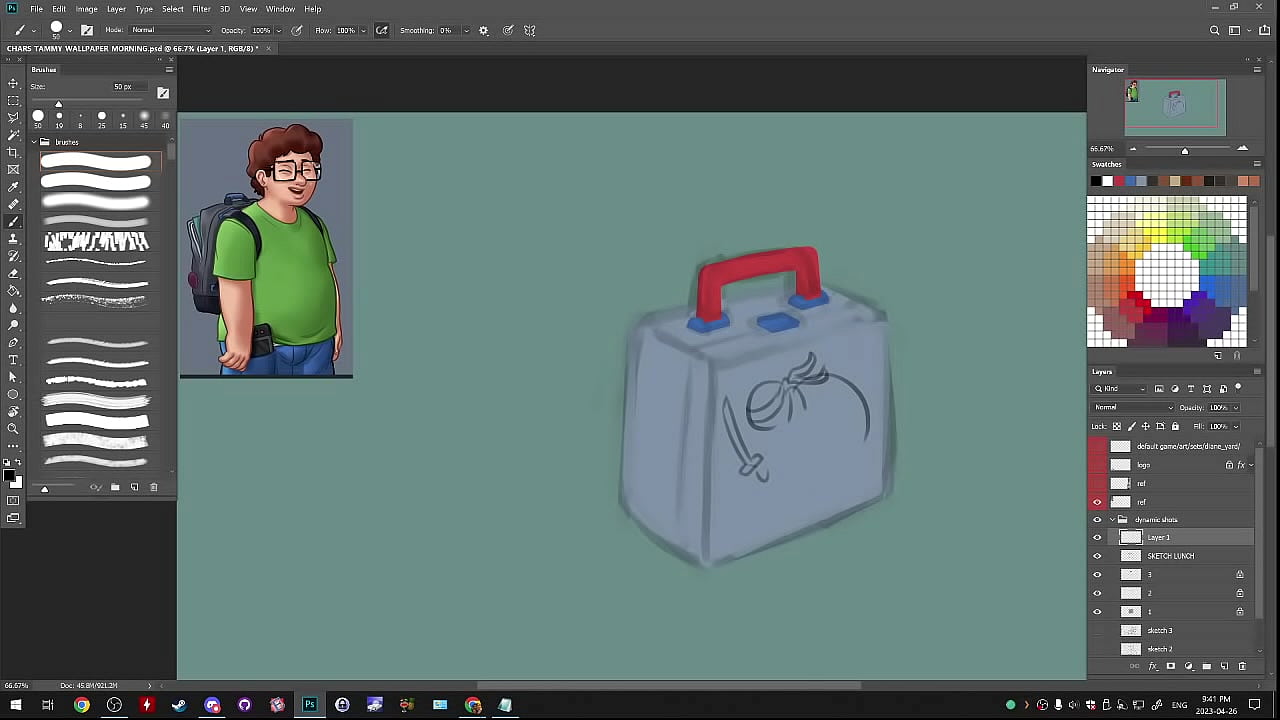Choose the Clone Stamp tool
This screenshot has height=720, width=1280.
[x=13, y=238]
